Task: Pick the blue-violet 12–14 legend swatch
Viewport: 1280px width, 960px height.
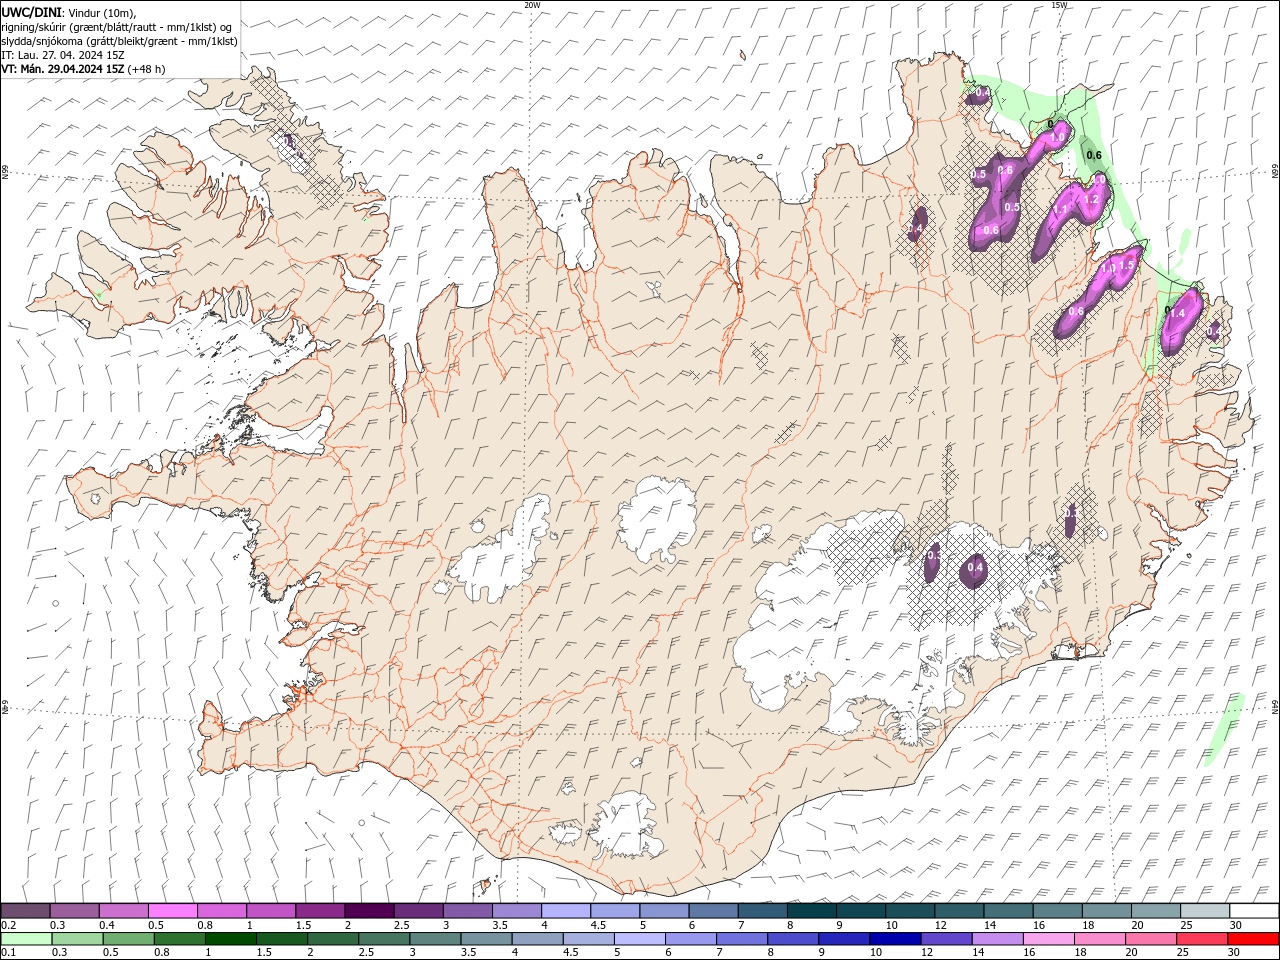Action: tap(946, 939)
